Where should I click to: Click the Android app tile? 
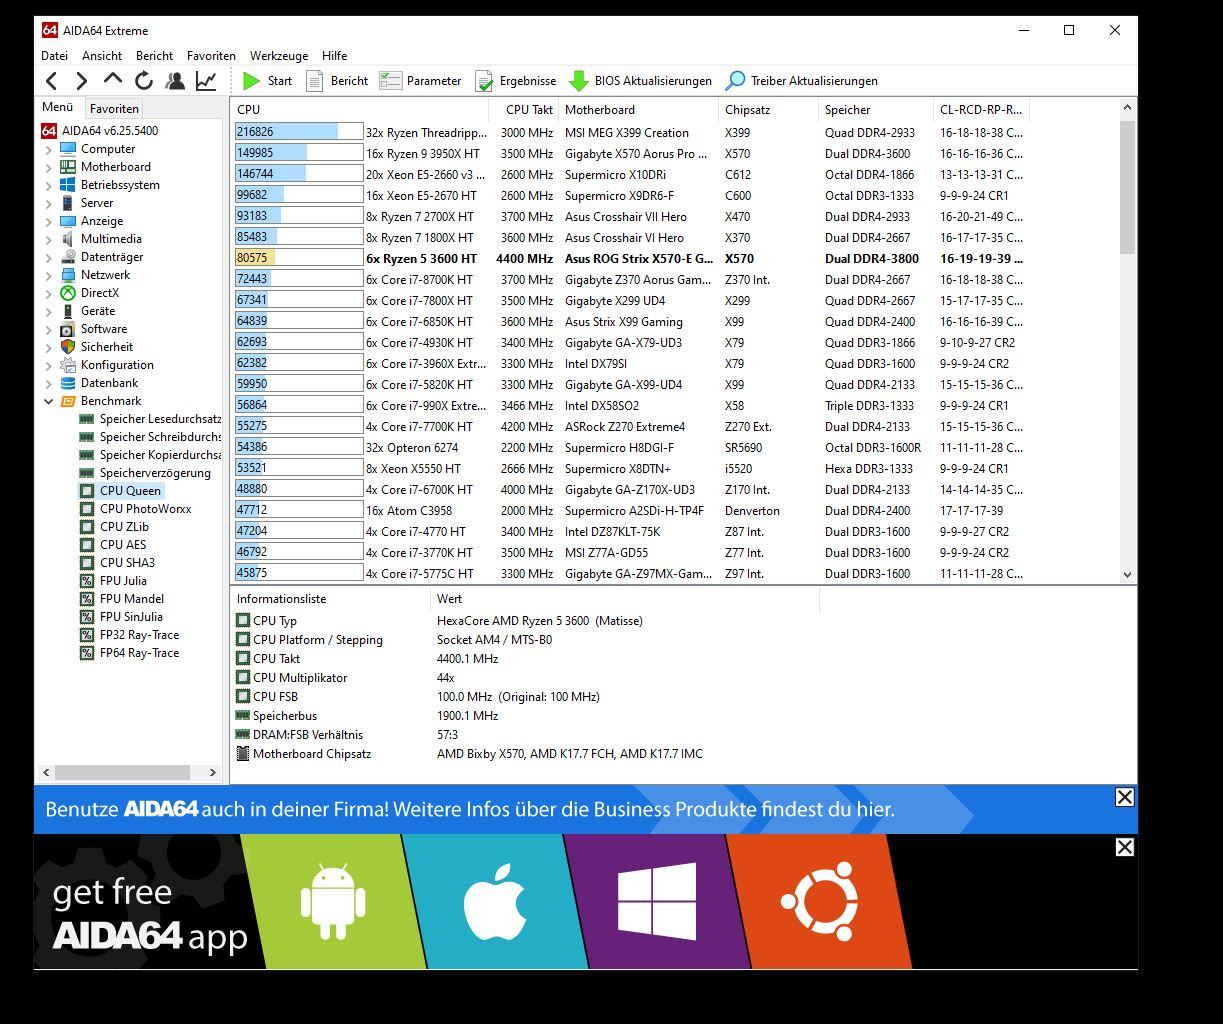click(333, 901)
